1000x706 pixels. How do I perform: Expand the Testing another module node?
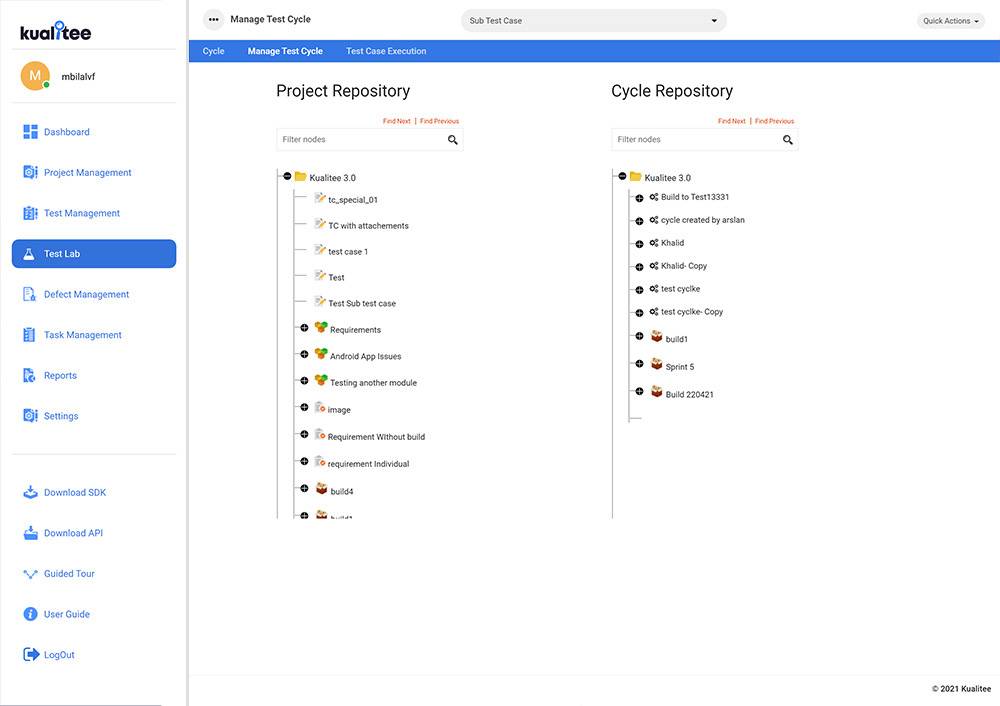[x=304, y=381]
